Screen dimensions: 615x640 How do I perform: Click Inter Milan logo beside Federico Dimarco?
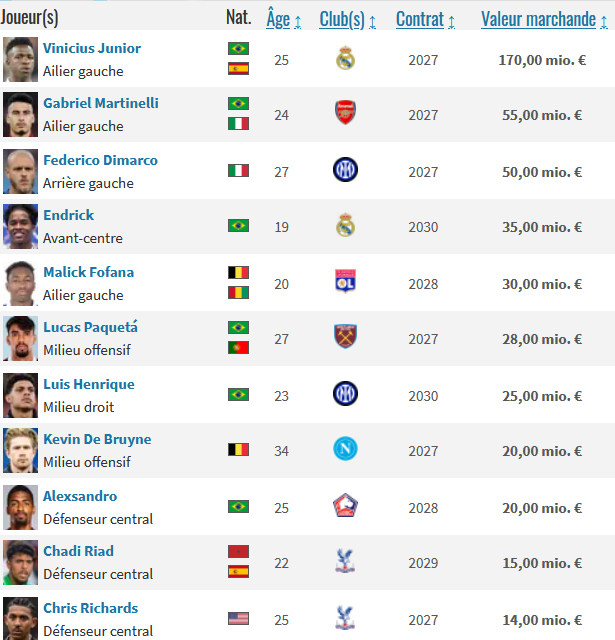[345, 169]
